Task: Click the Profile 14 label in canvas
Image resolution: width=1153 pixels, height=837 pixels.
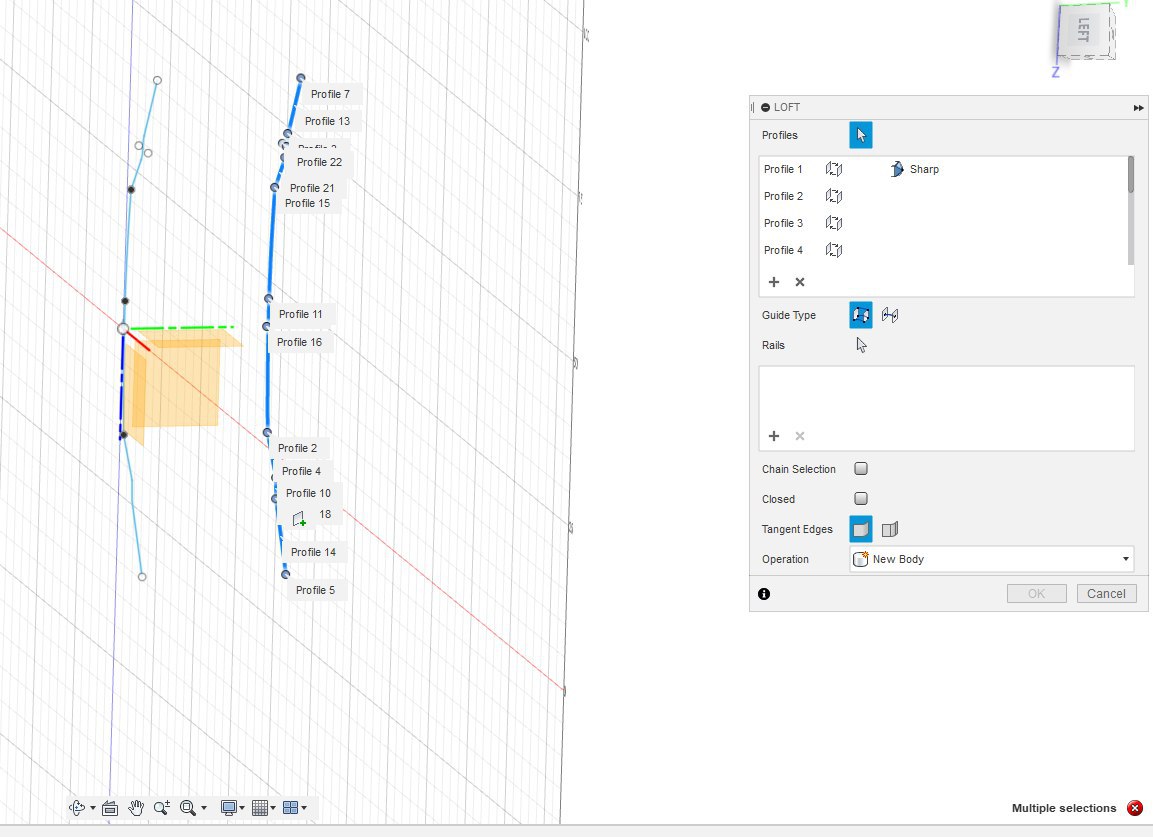Action: [313, 552]
